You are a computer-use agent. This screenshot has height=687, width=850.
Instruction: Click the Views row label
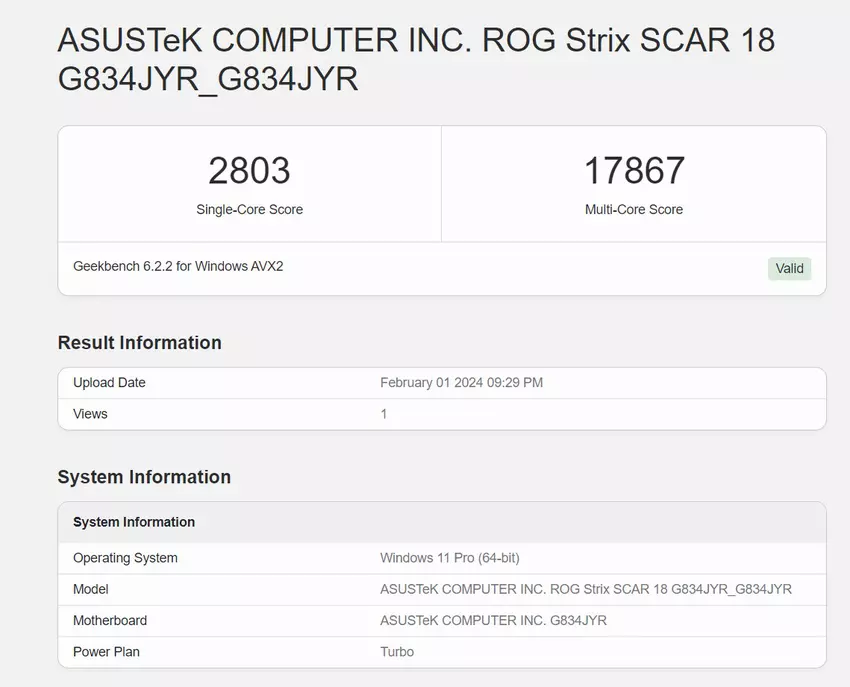coord(90,414)
